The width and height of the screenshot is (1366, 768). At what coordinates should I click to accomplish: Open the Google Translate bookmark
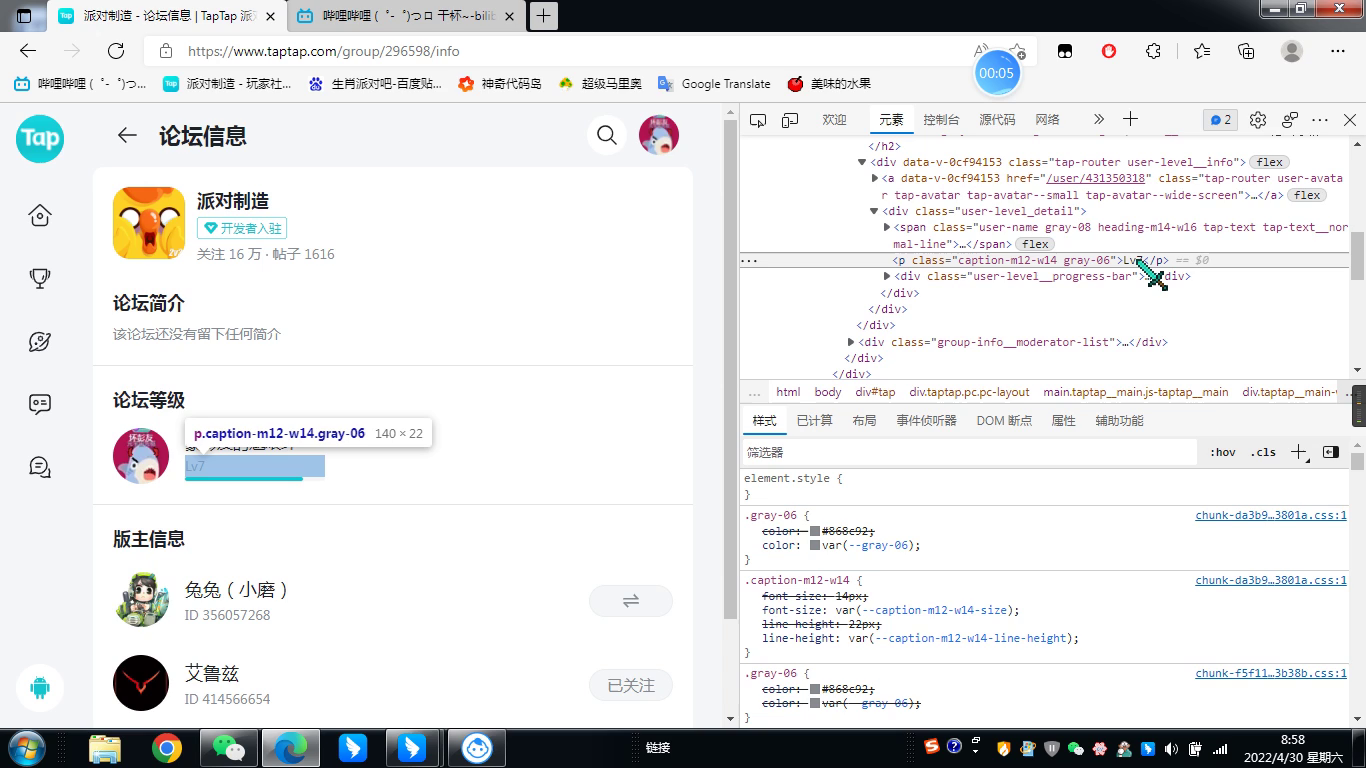(x=714, y=84)
